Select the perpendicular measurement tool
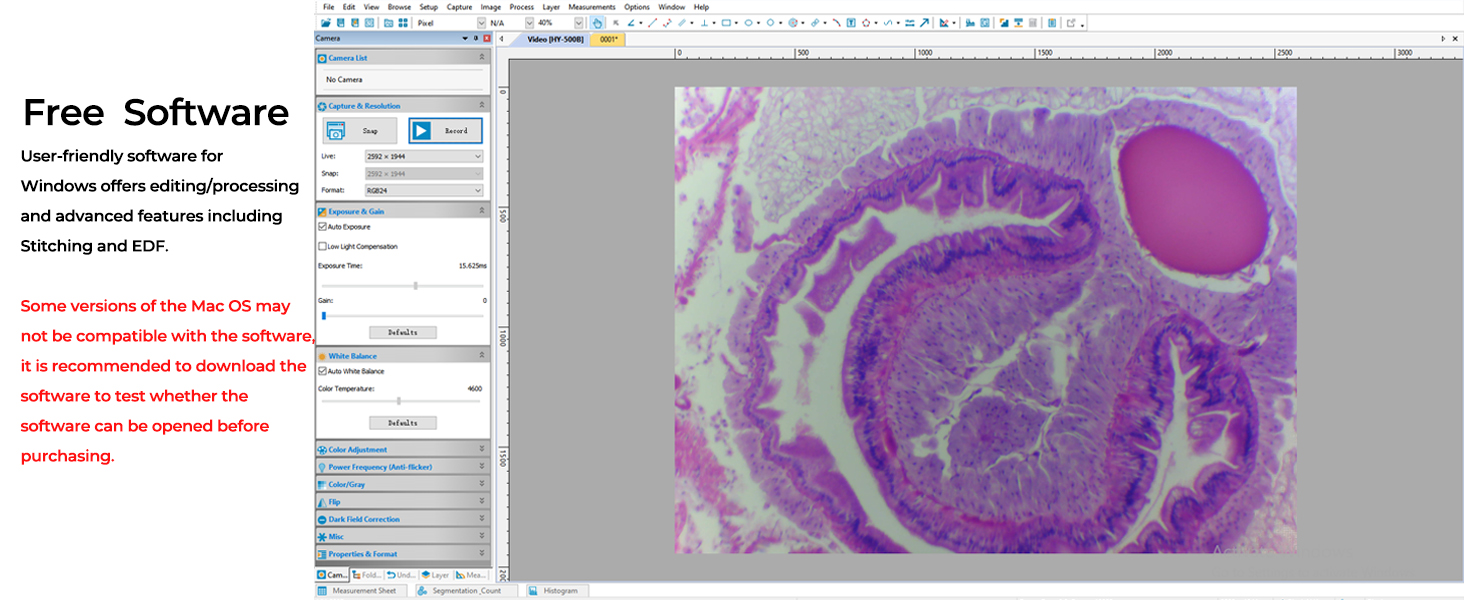 (703, 22)
